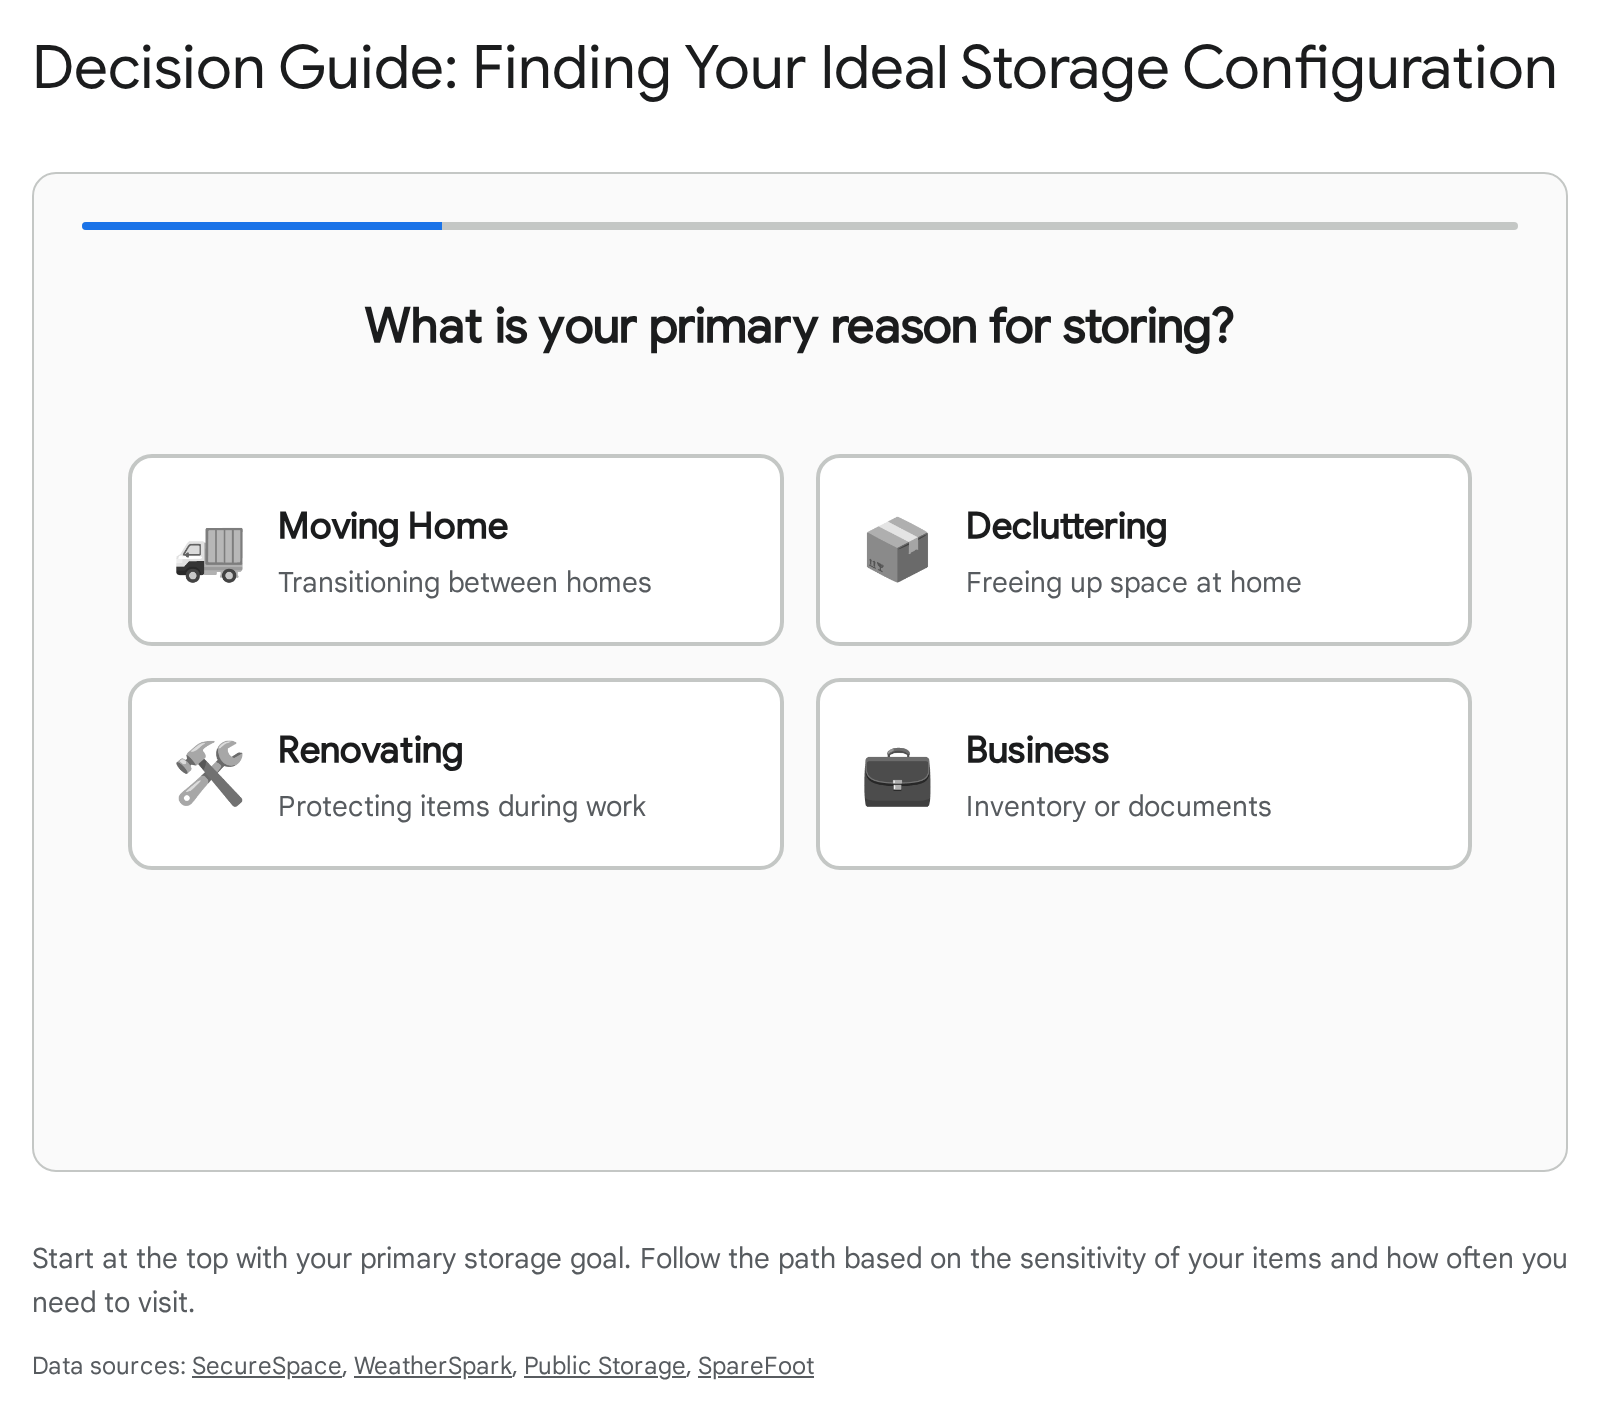
Task: Select the Business option title
Action: pos(1037,750)
